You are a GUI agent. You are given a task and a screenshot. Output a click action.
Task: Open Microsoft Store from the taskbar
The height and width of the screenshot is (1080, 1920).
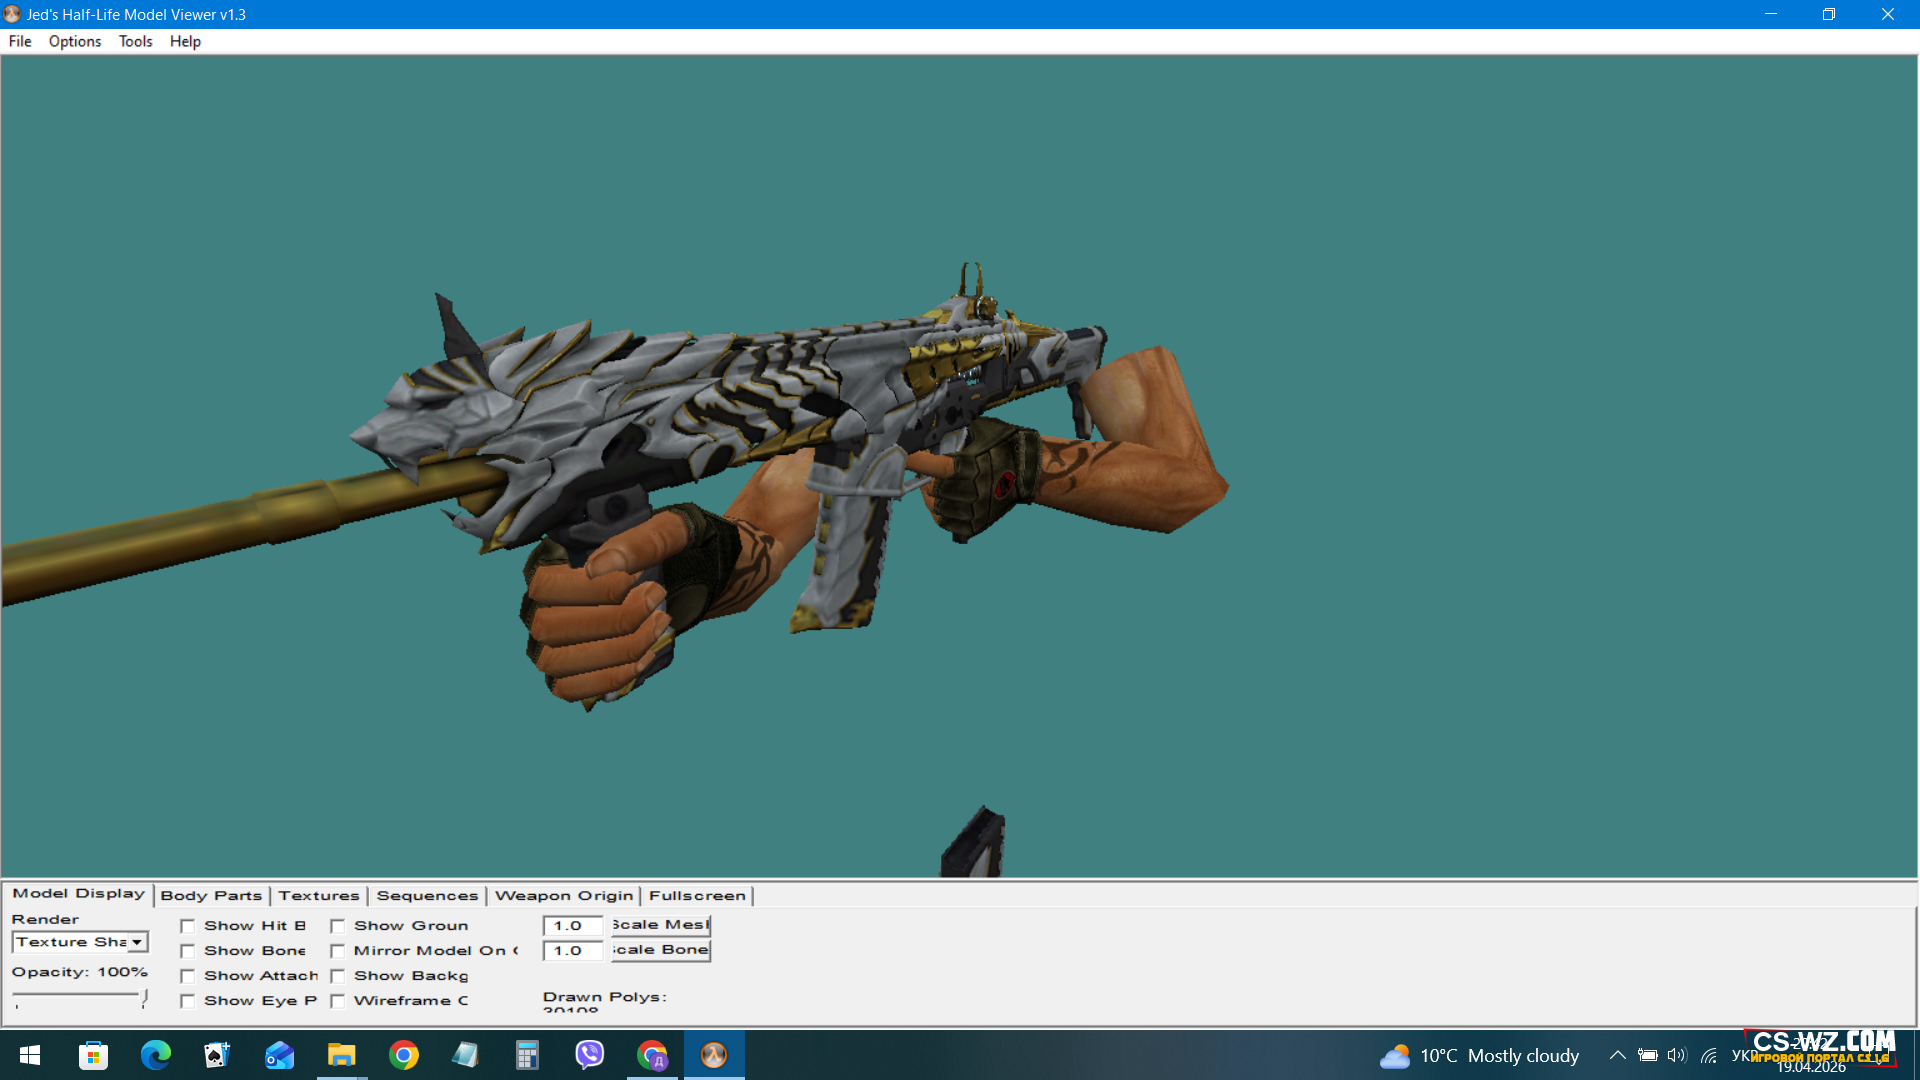click(x=93, y=1055)
